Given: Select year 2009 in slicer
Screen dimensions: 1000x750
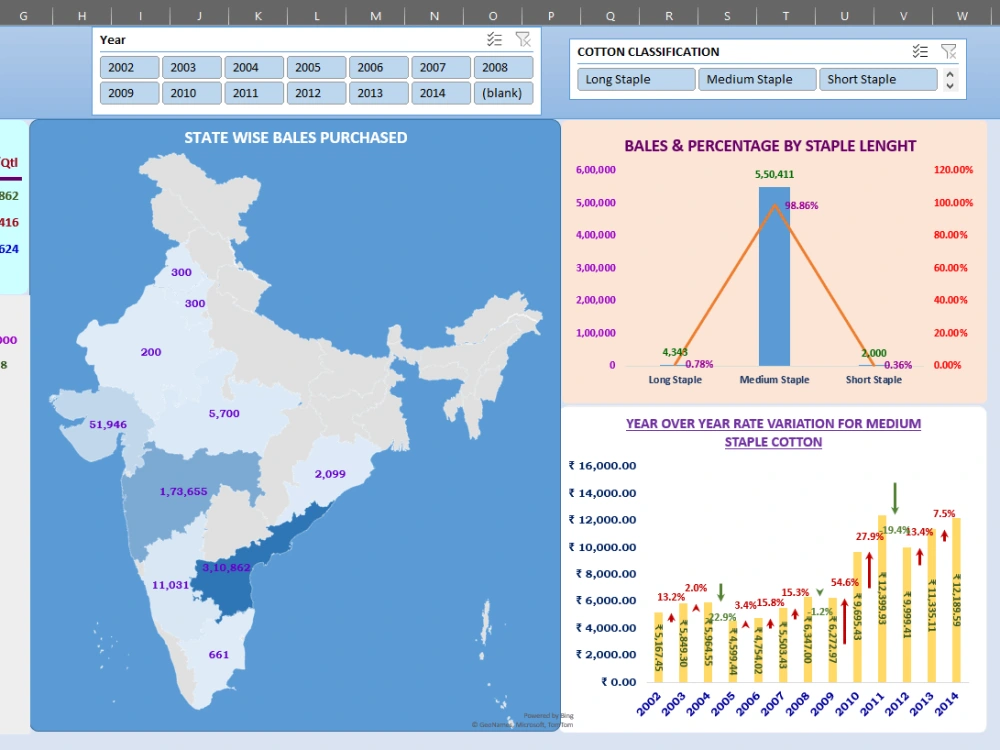Looking at the screenshot, I should tap(129, 93).
